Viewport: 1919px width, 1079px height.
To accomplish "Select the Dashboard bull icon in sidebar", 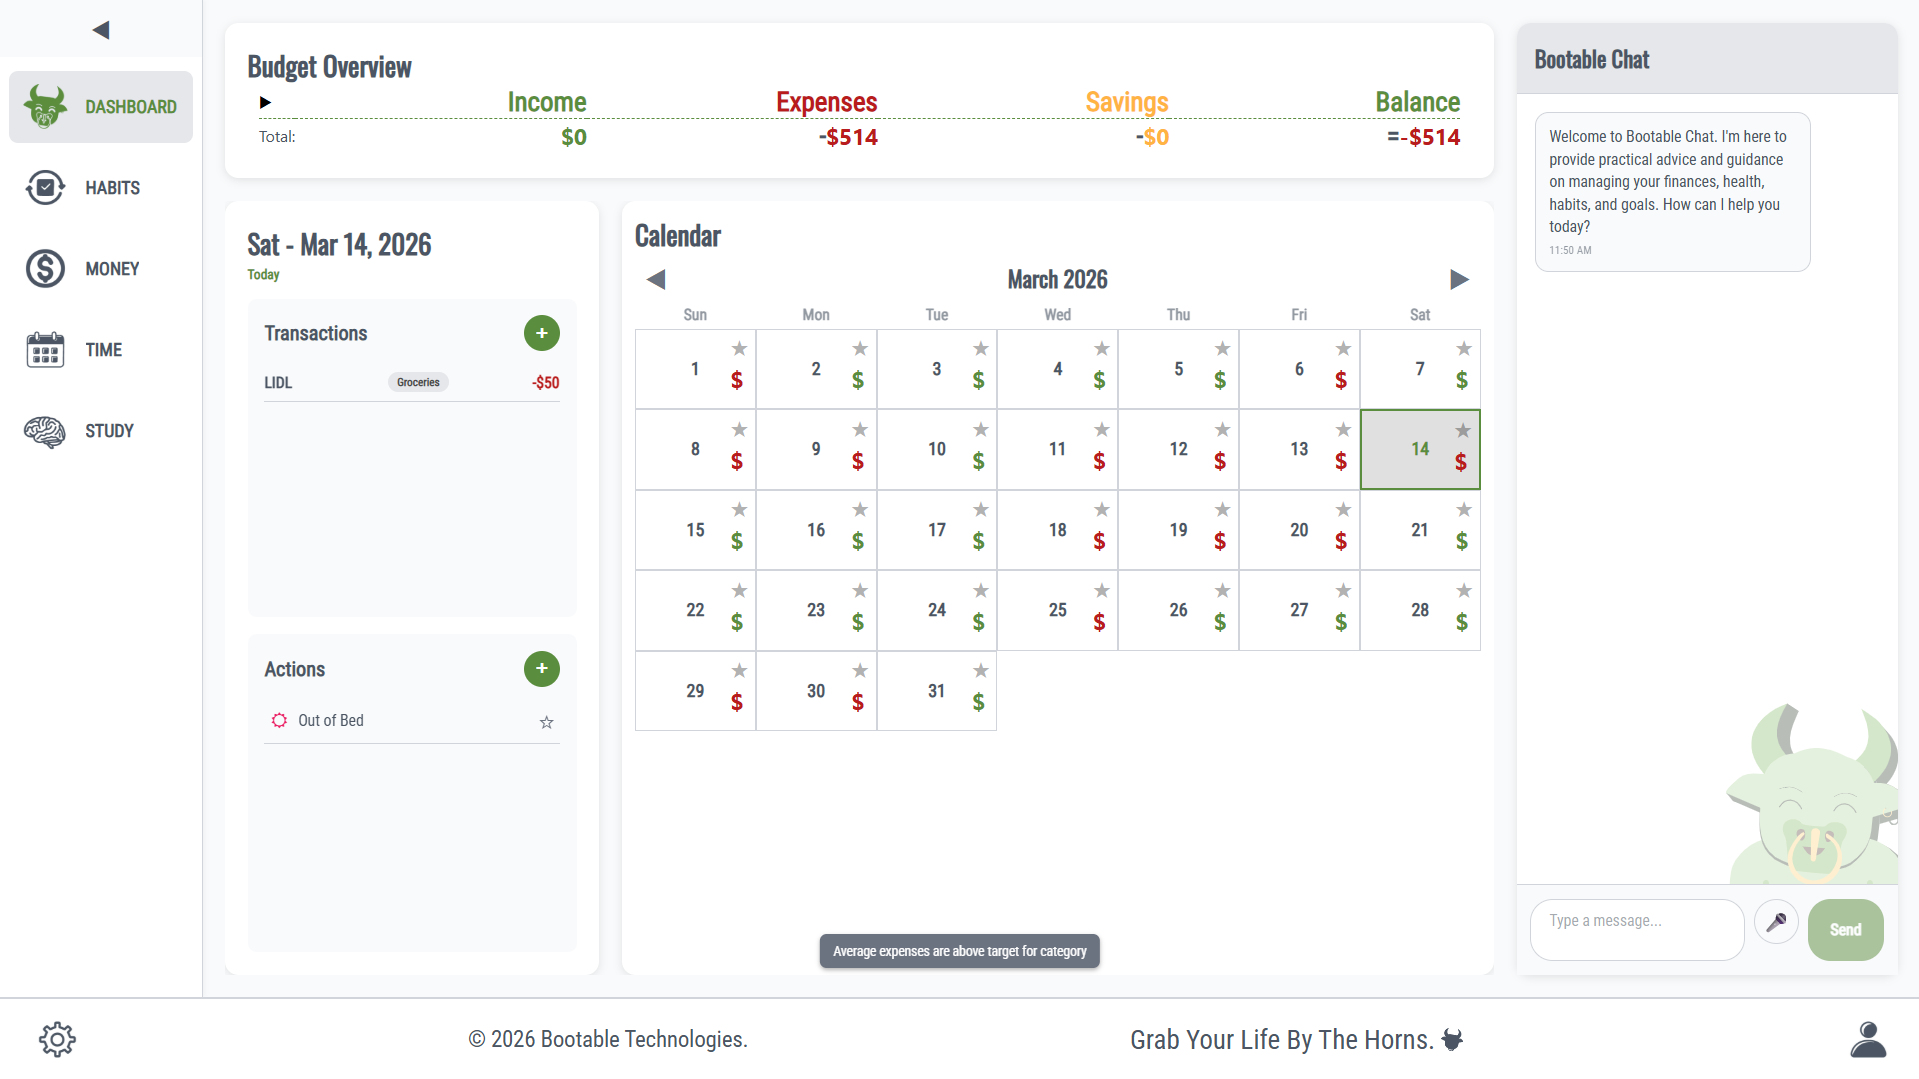I will 44,106.
